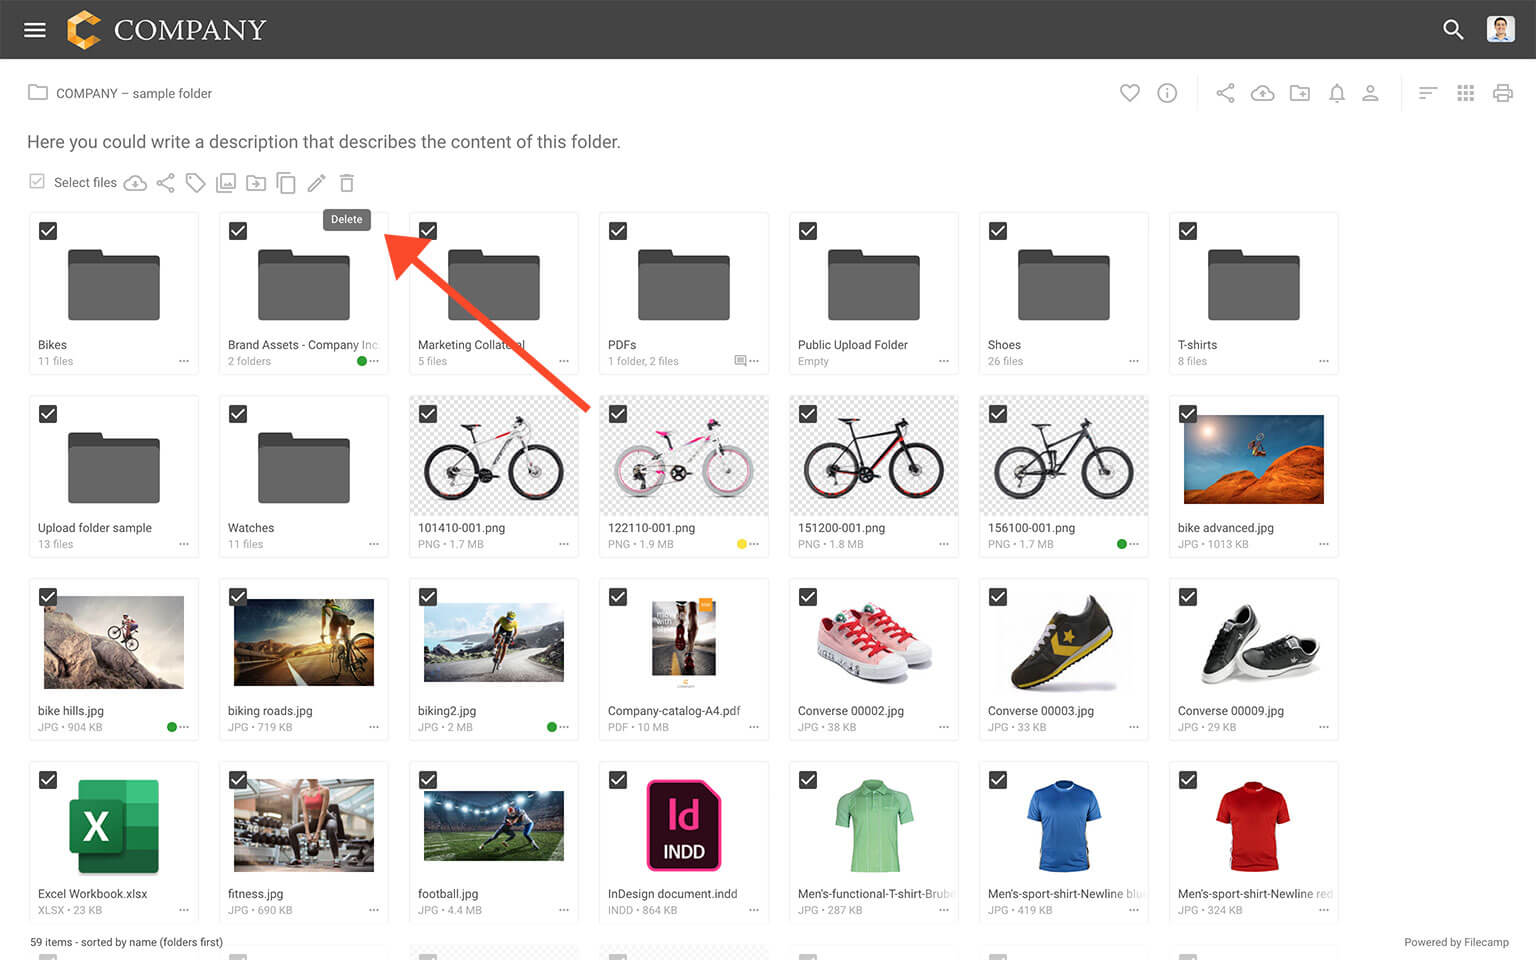Click green label dot on 156100-001.png
Viewport: 1536px width, 960px height.
(1121, 544)
